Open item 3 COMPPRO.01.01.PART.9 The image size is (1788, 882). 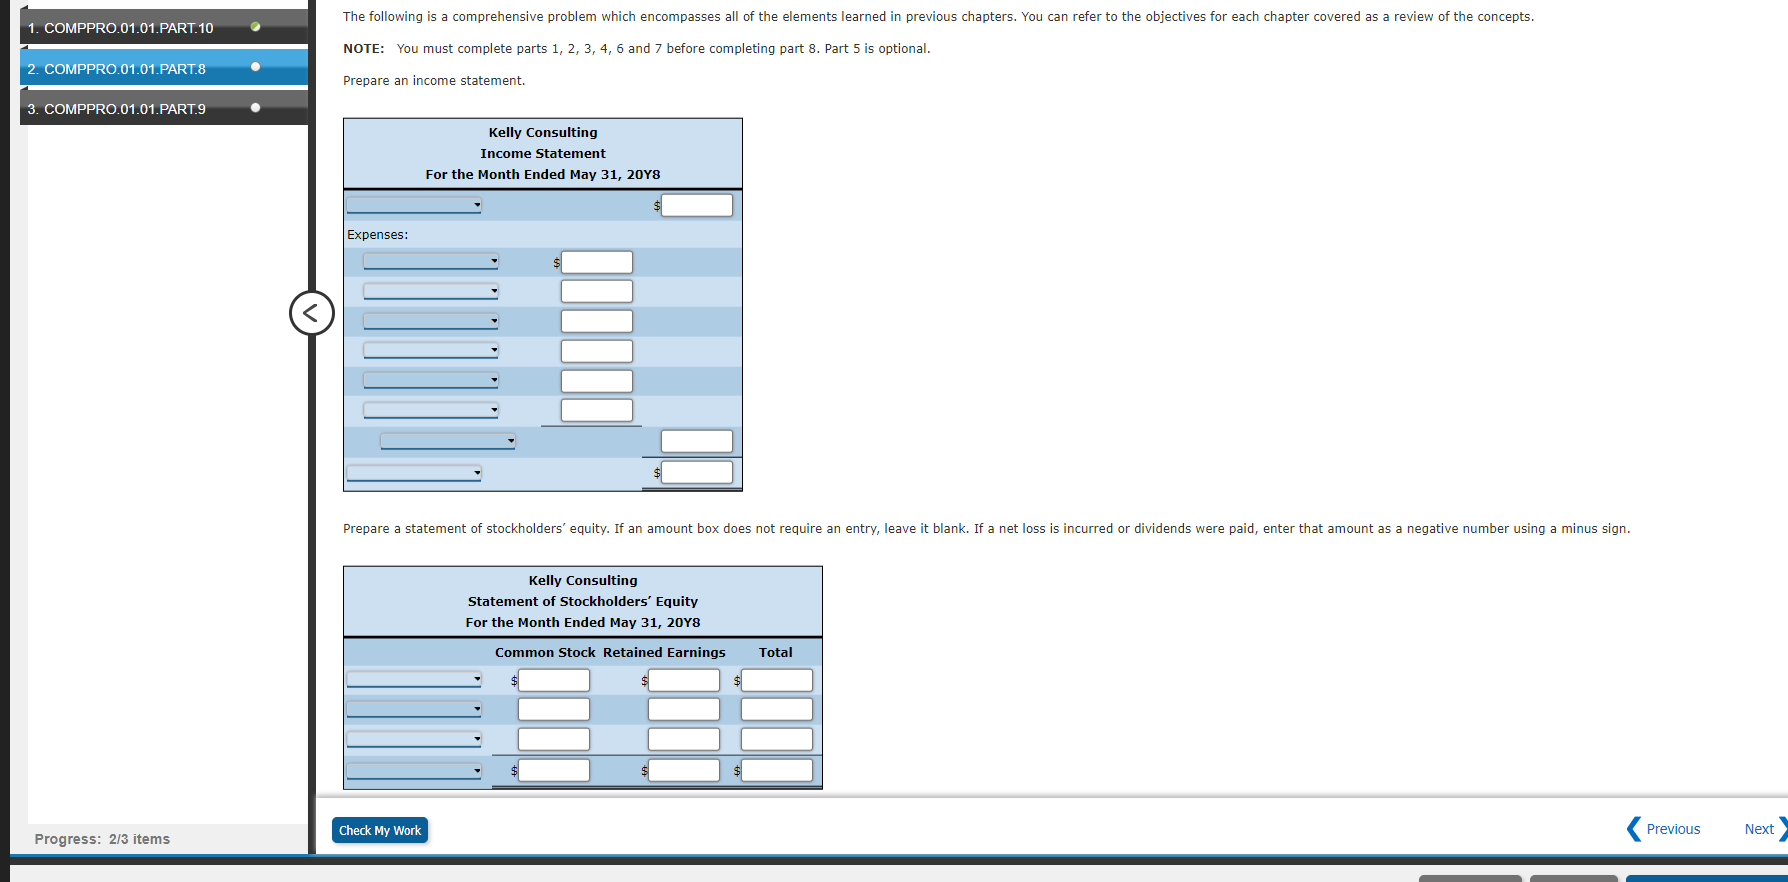[x=164, y=108]
